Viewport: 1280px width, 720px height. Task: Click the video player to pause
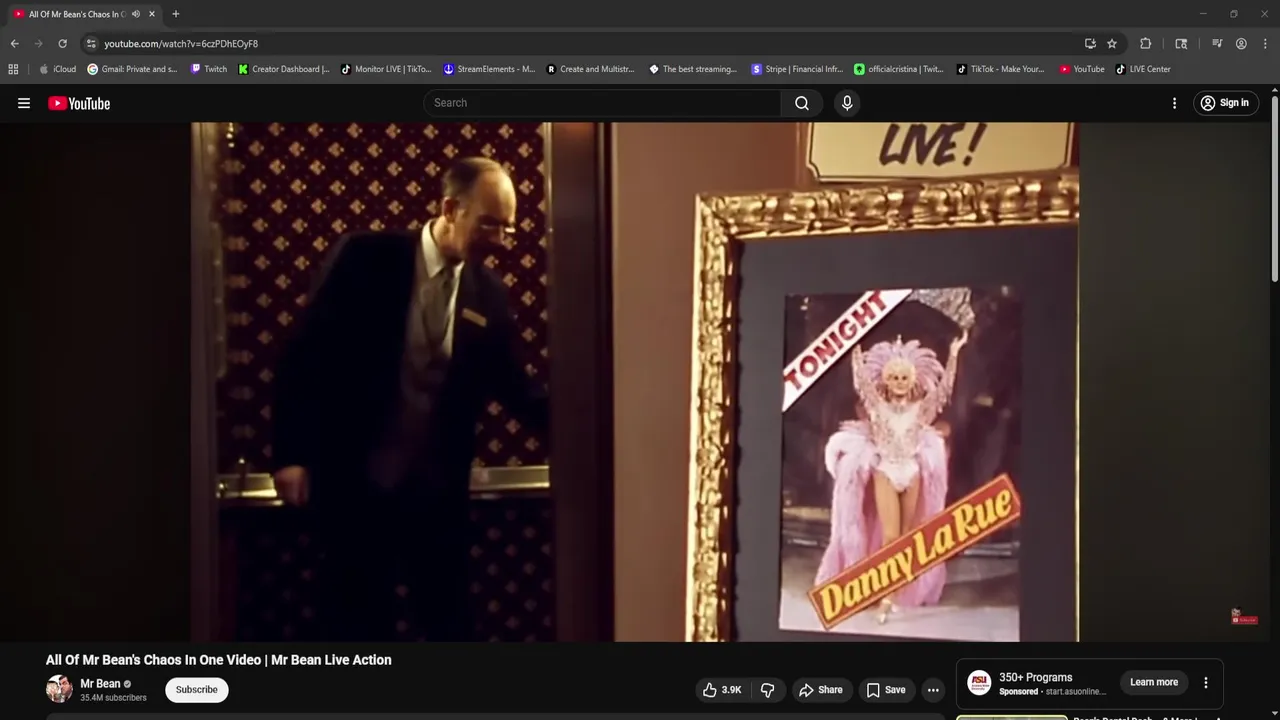click(x=634, y=382)
